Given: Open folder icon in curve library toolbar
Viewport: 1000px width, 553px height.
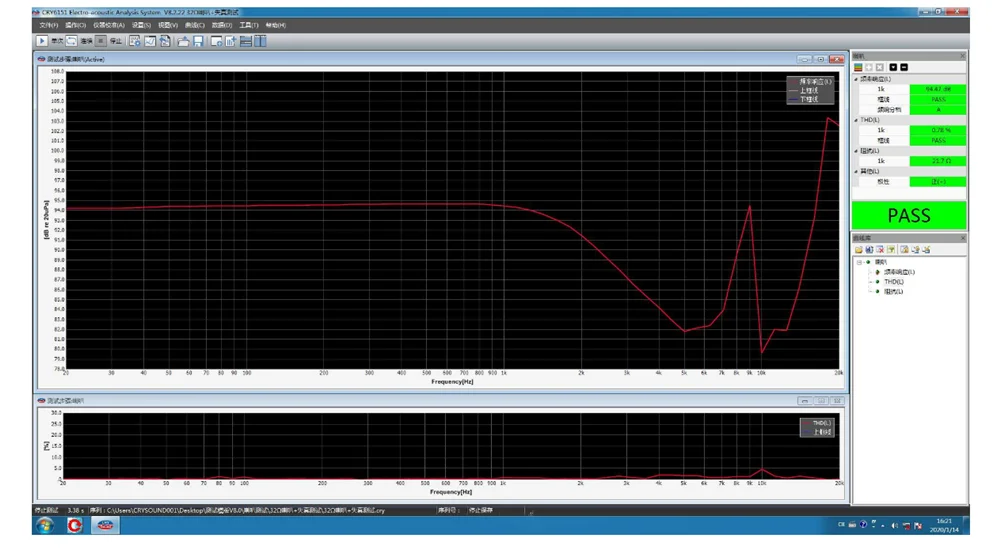Looking at the screenshot, I should point(858,249).
